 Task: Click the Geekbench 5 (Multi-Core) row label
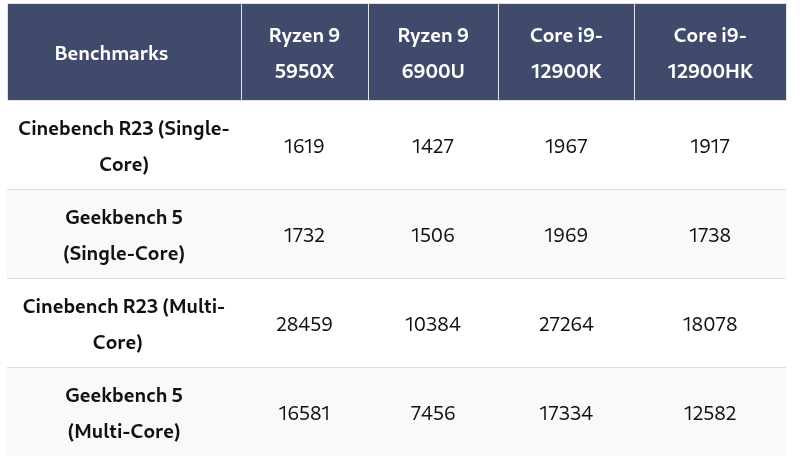click(x=124, y=413)
